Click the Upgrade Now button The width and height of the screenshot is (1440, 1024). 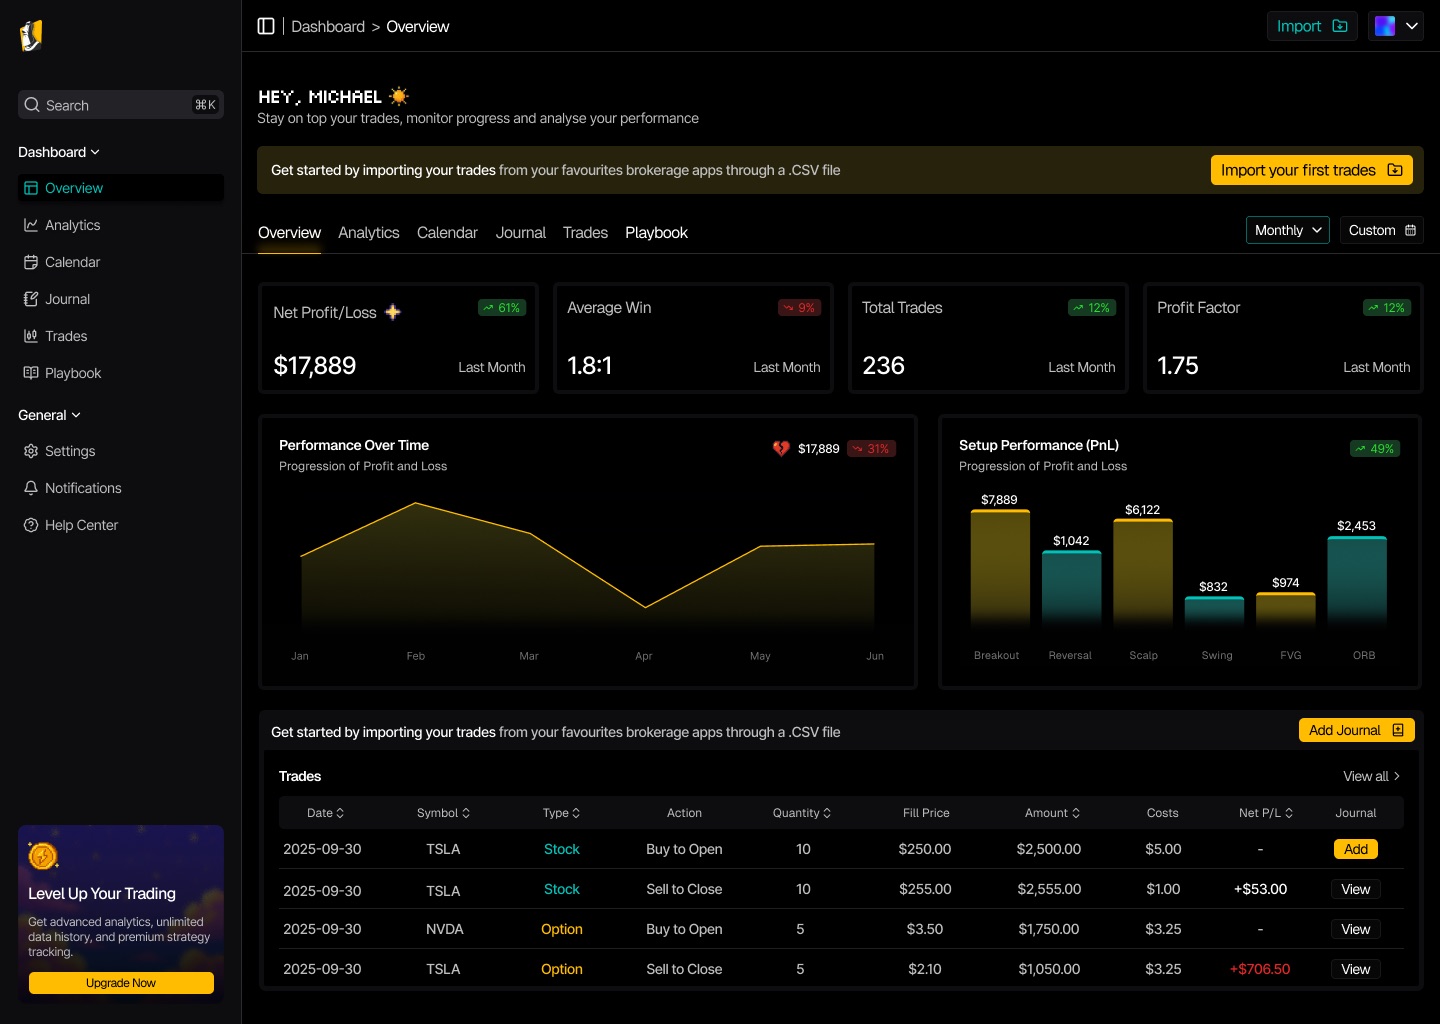pyautogui.click(x=121, y=983)
